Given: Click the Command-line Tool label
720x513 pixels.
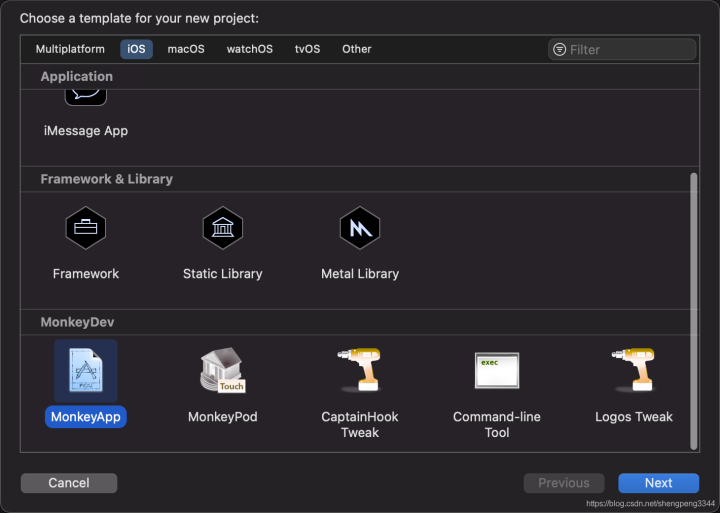Looking at the screenshot, I should pyautogui.click(x=497, y=424).
